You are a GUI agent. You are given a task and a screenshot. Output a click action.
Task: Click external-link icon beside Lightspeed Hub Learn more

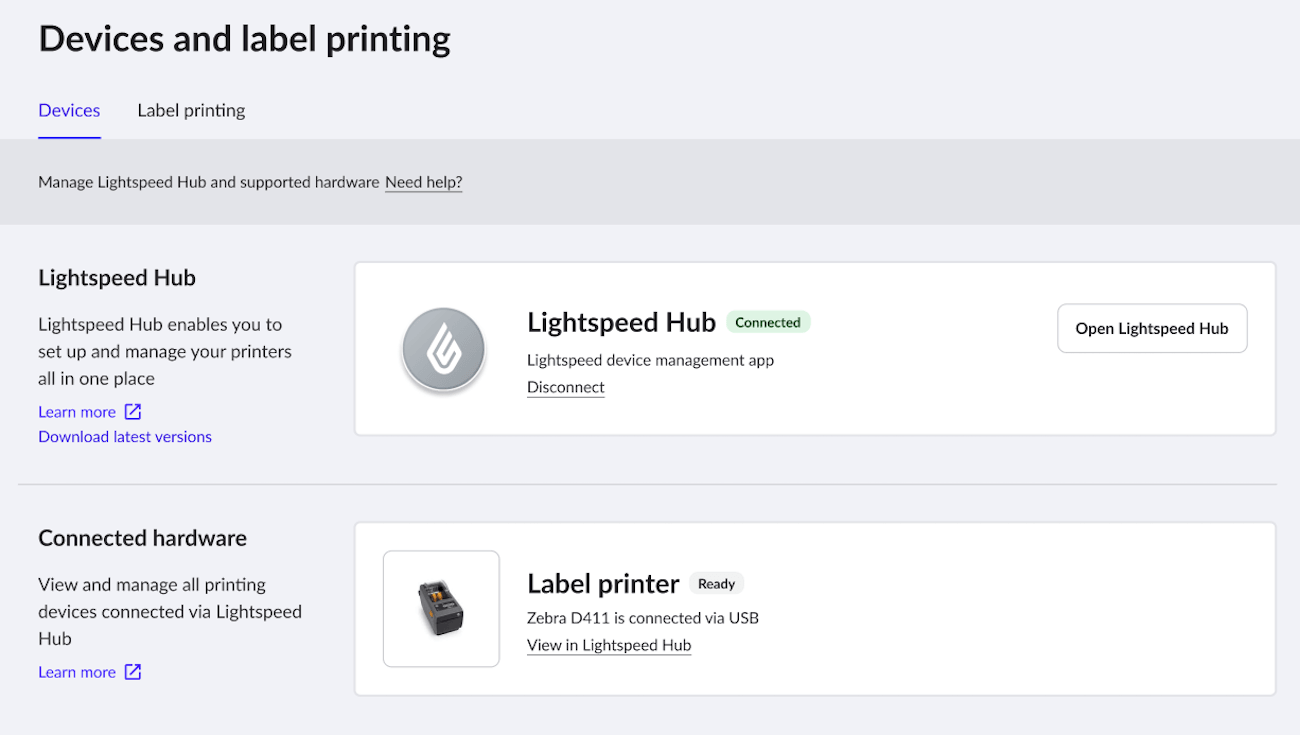point(133,411)
